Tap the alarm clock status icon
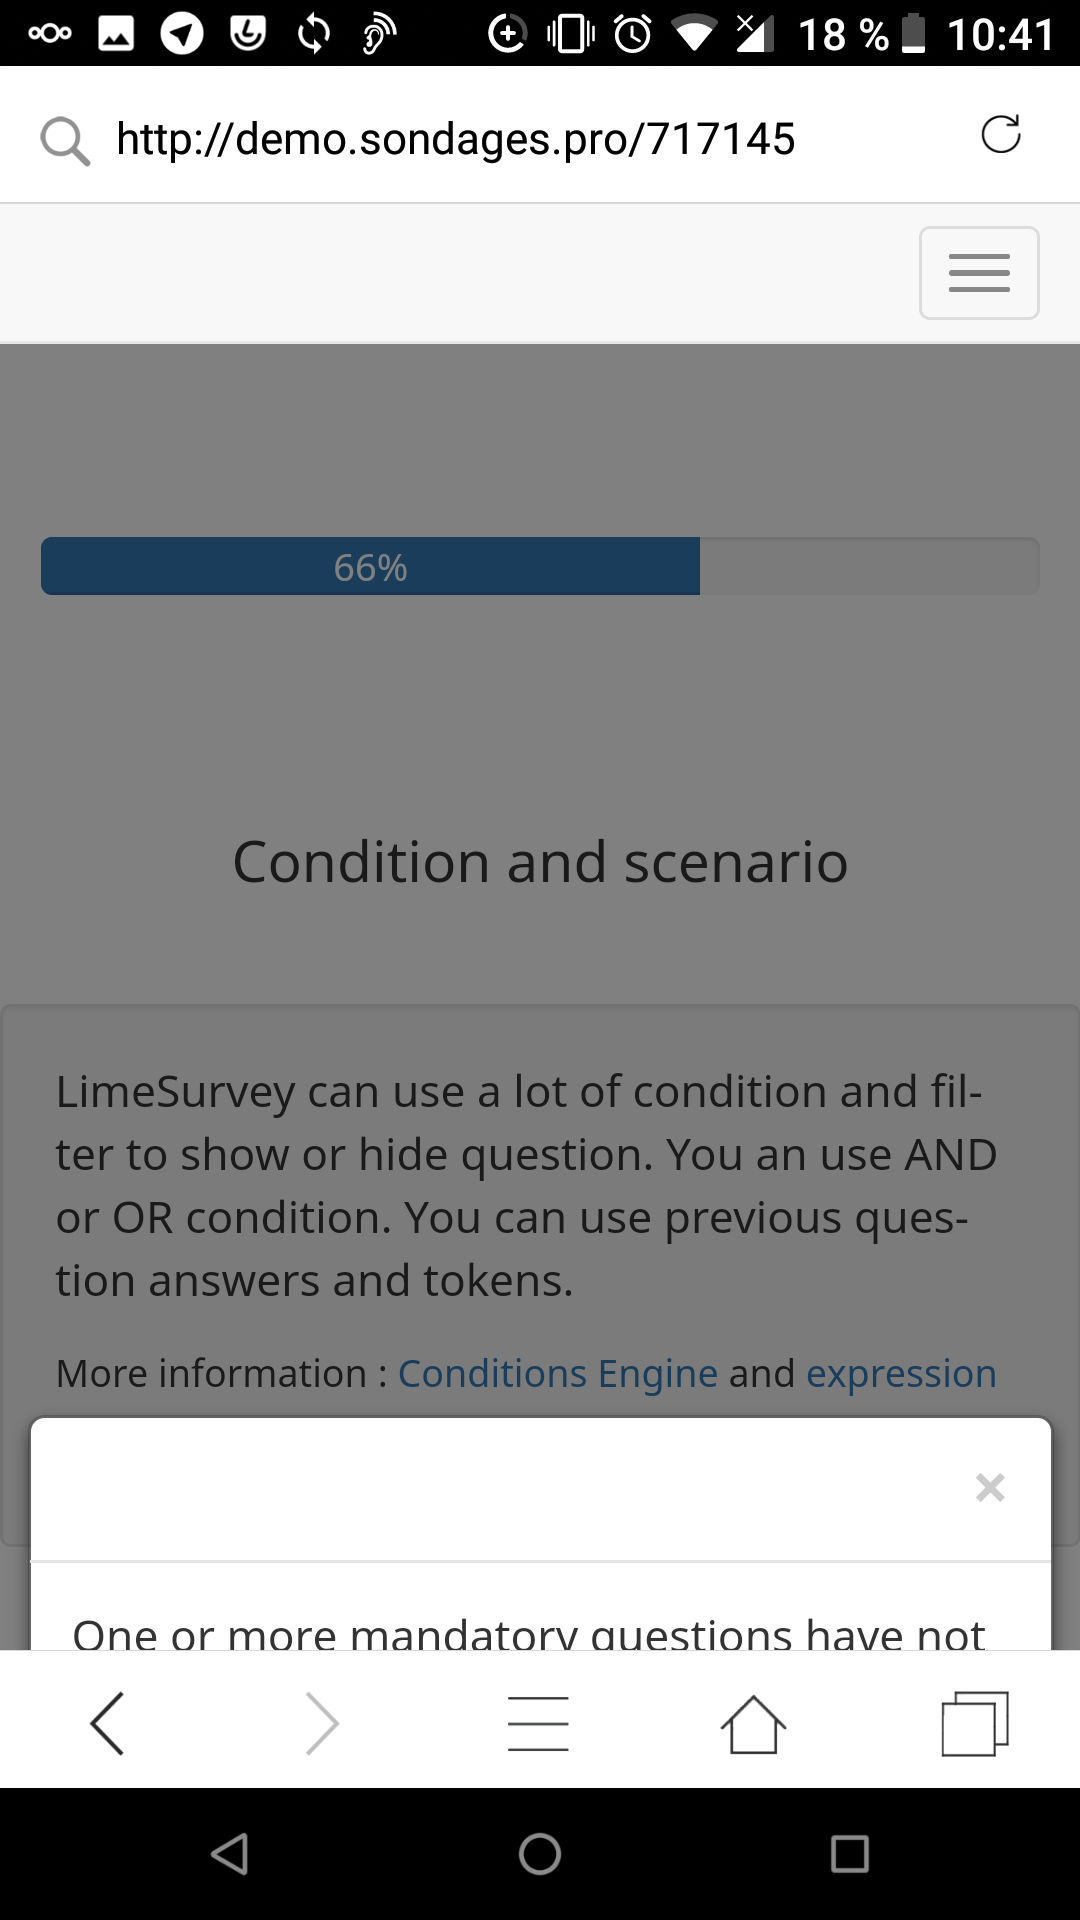Image resolution: width=1080 pixels, height=1920 pixels. (x=633, y=34)
